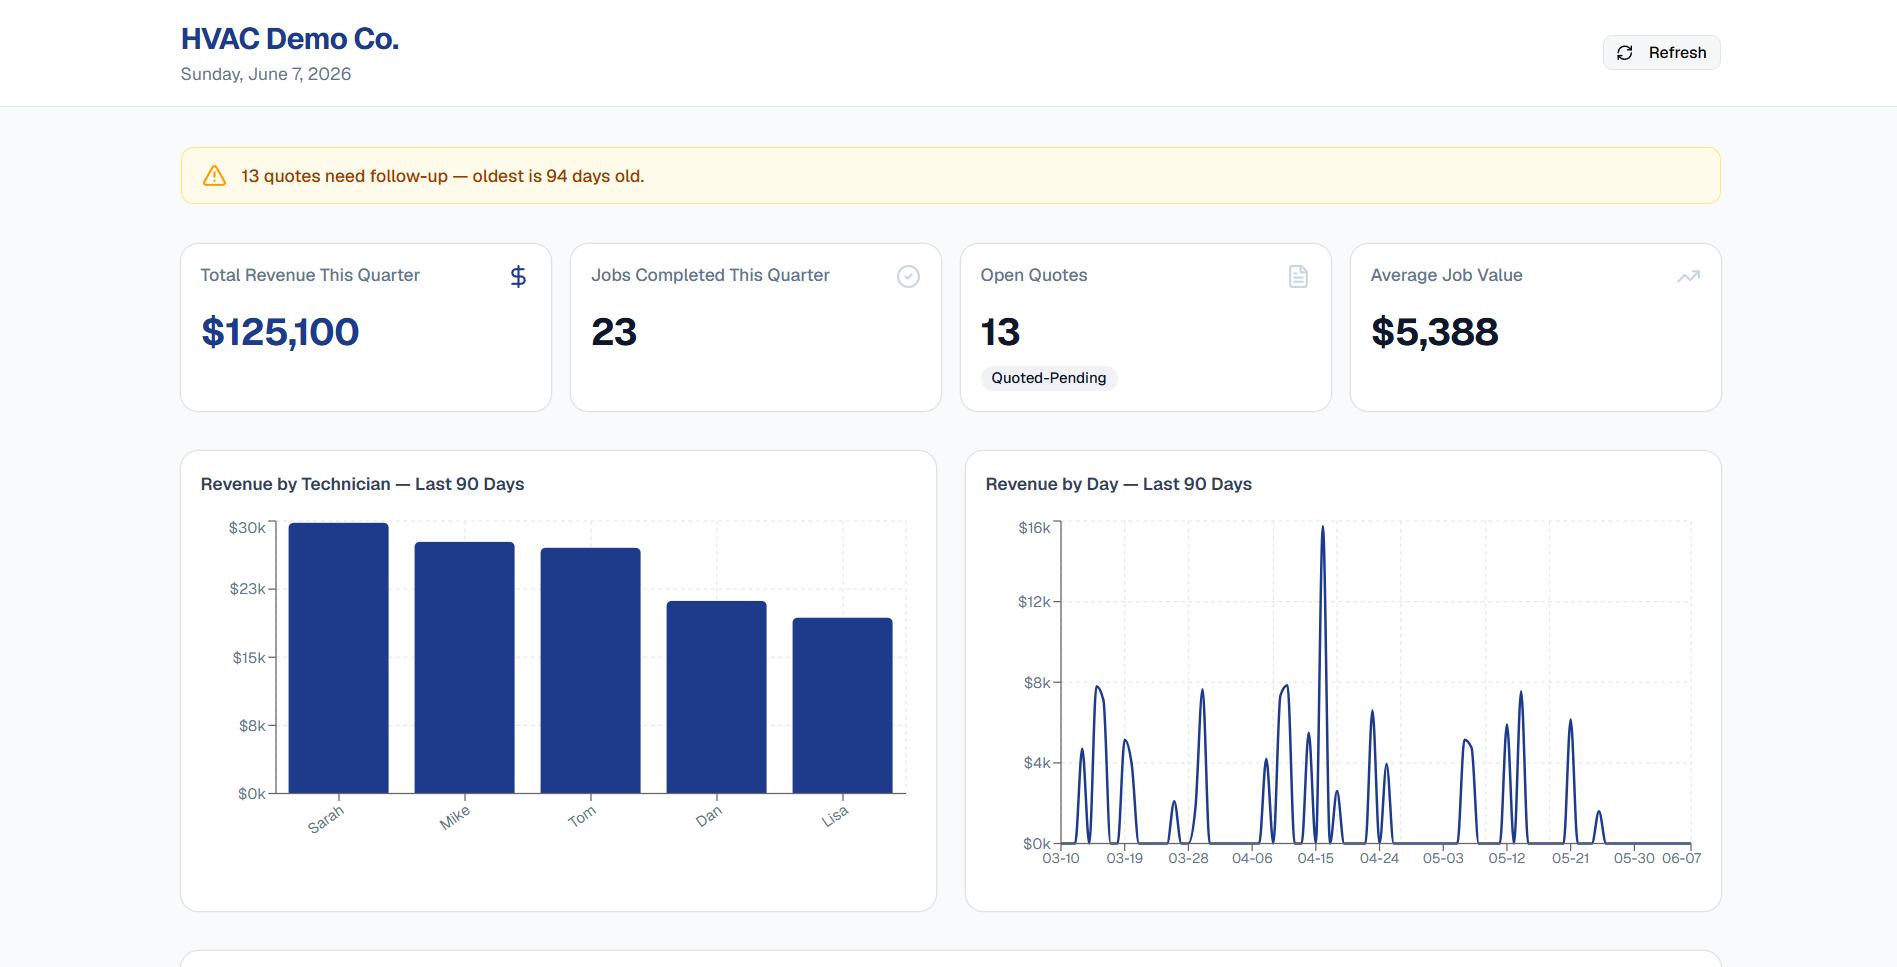Click the $125,100 revenue value
This screenshot has height=967, width=1897.
280,332
